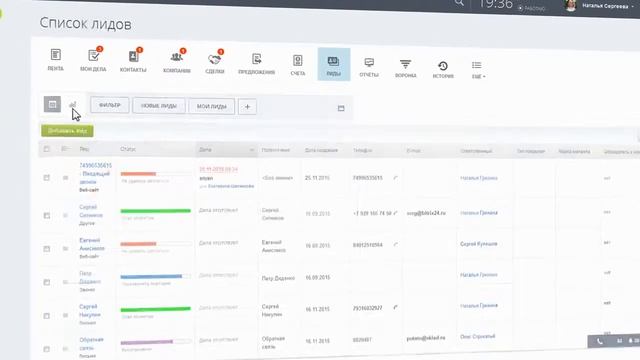Image resolution: width=640 pixels, height=360 pixels.
Task: Call number 74996535615 via phone icon
Action: [395, 178]
